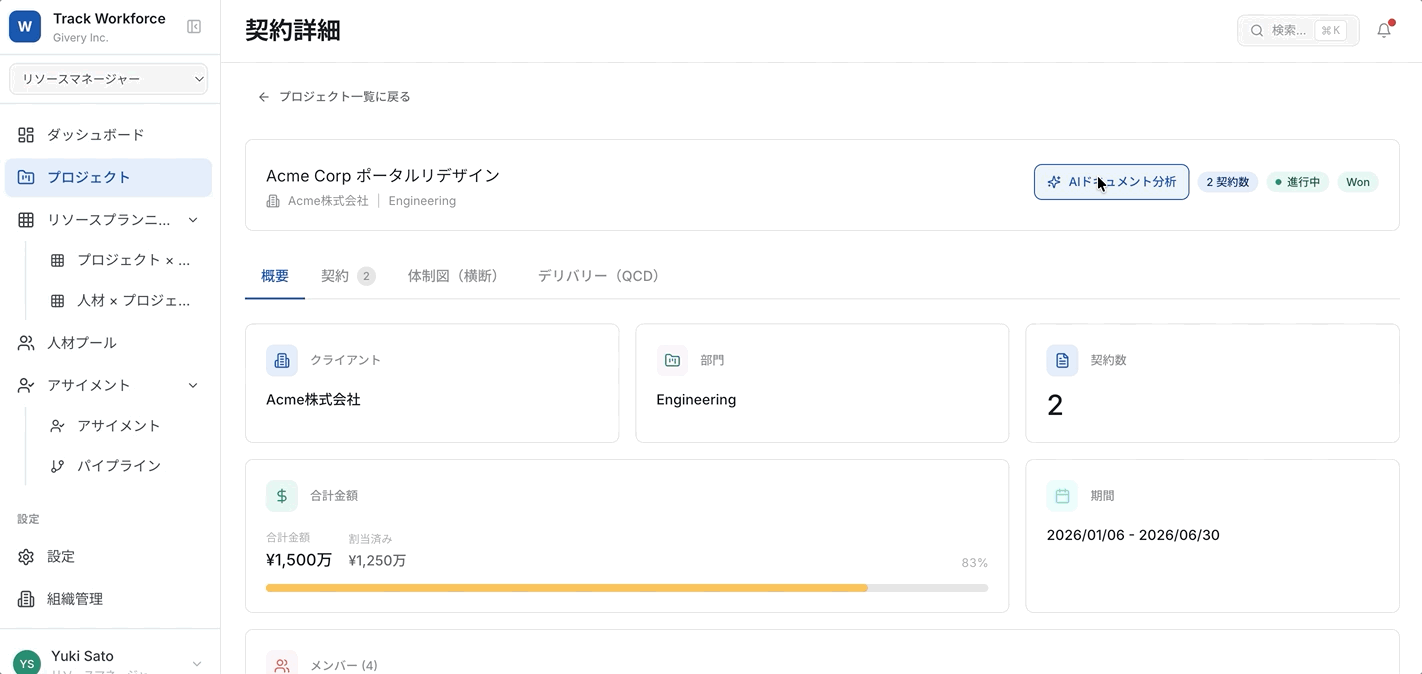Click the 設定 gear icon

click(x=26, y=557)
